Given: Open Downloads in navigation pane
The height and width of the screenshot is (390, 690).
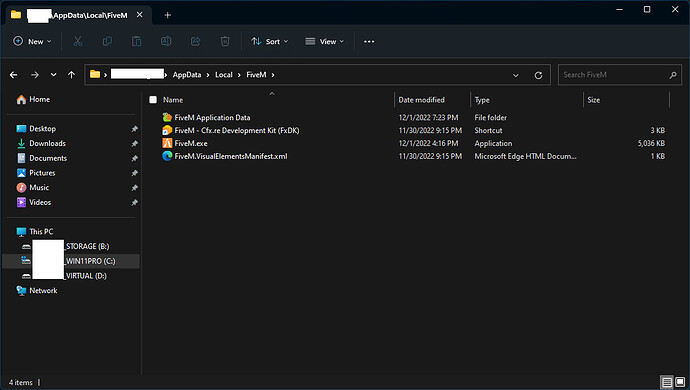Looking at the screenshot, I should (x=47, y=143).
